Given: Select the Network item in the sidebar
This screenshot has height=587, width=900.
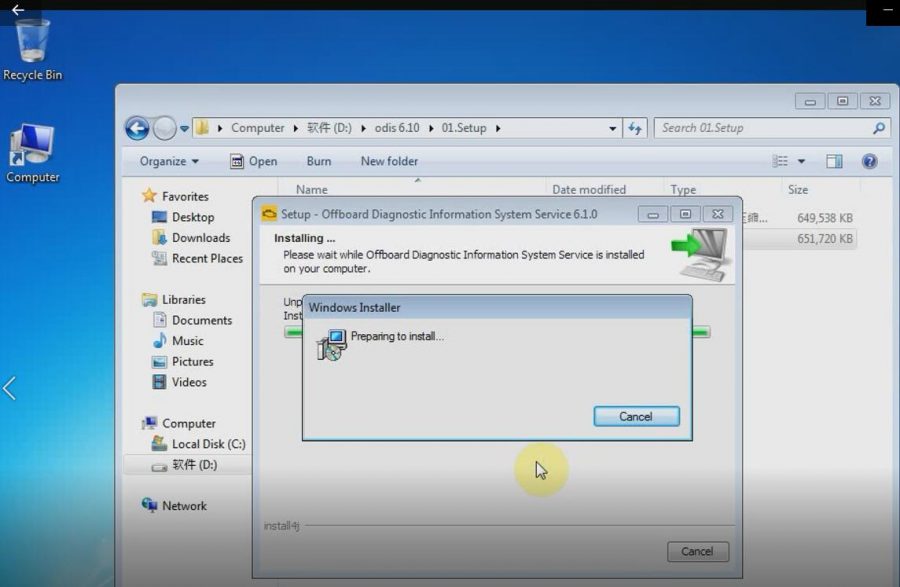Looking at the screenshot, I should pyautogui.click(x=185, y=506).
